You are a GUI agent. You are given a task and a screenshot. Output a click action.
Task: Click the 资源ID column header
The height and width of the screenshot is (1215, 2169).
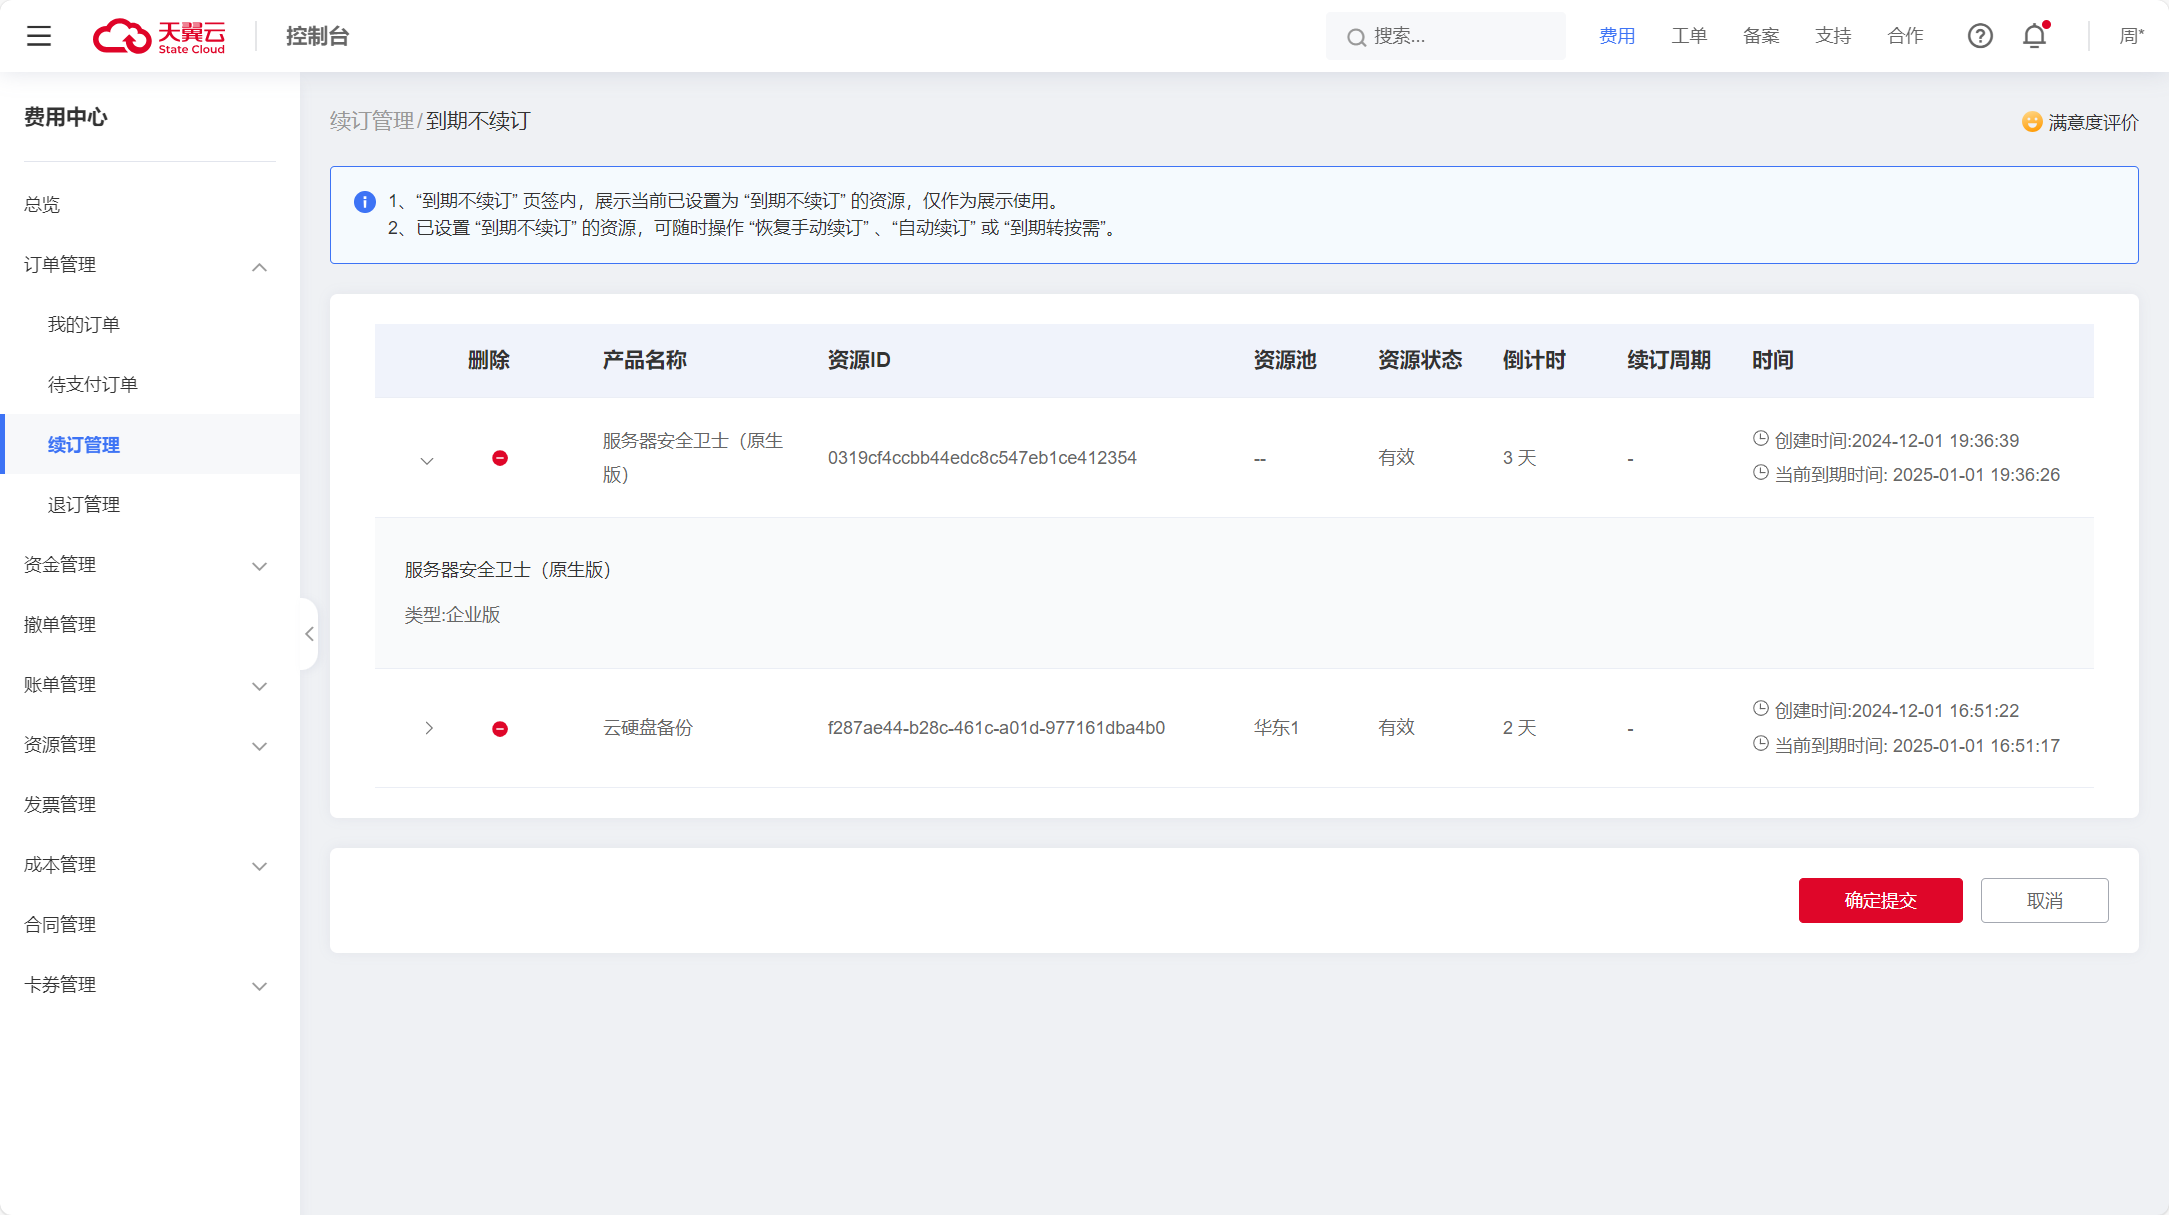859,360
